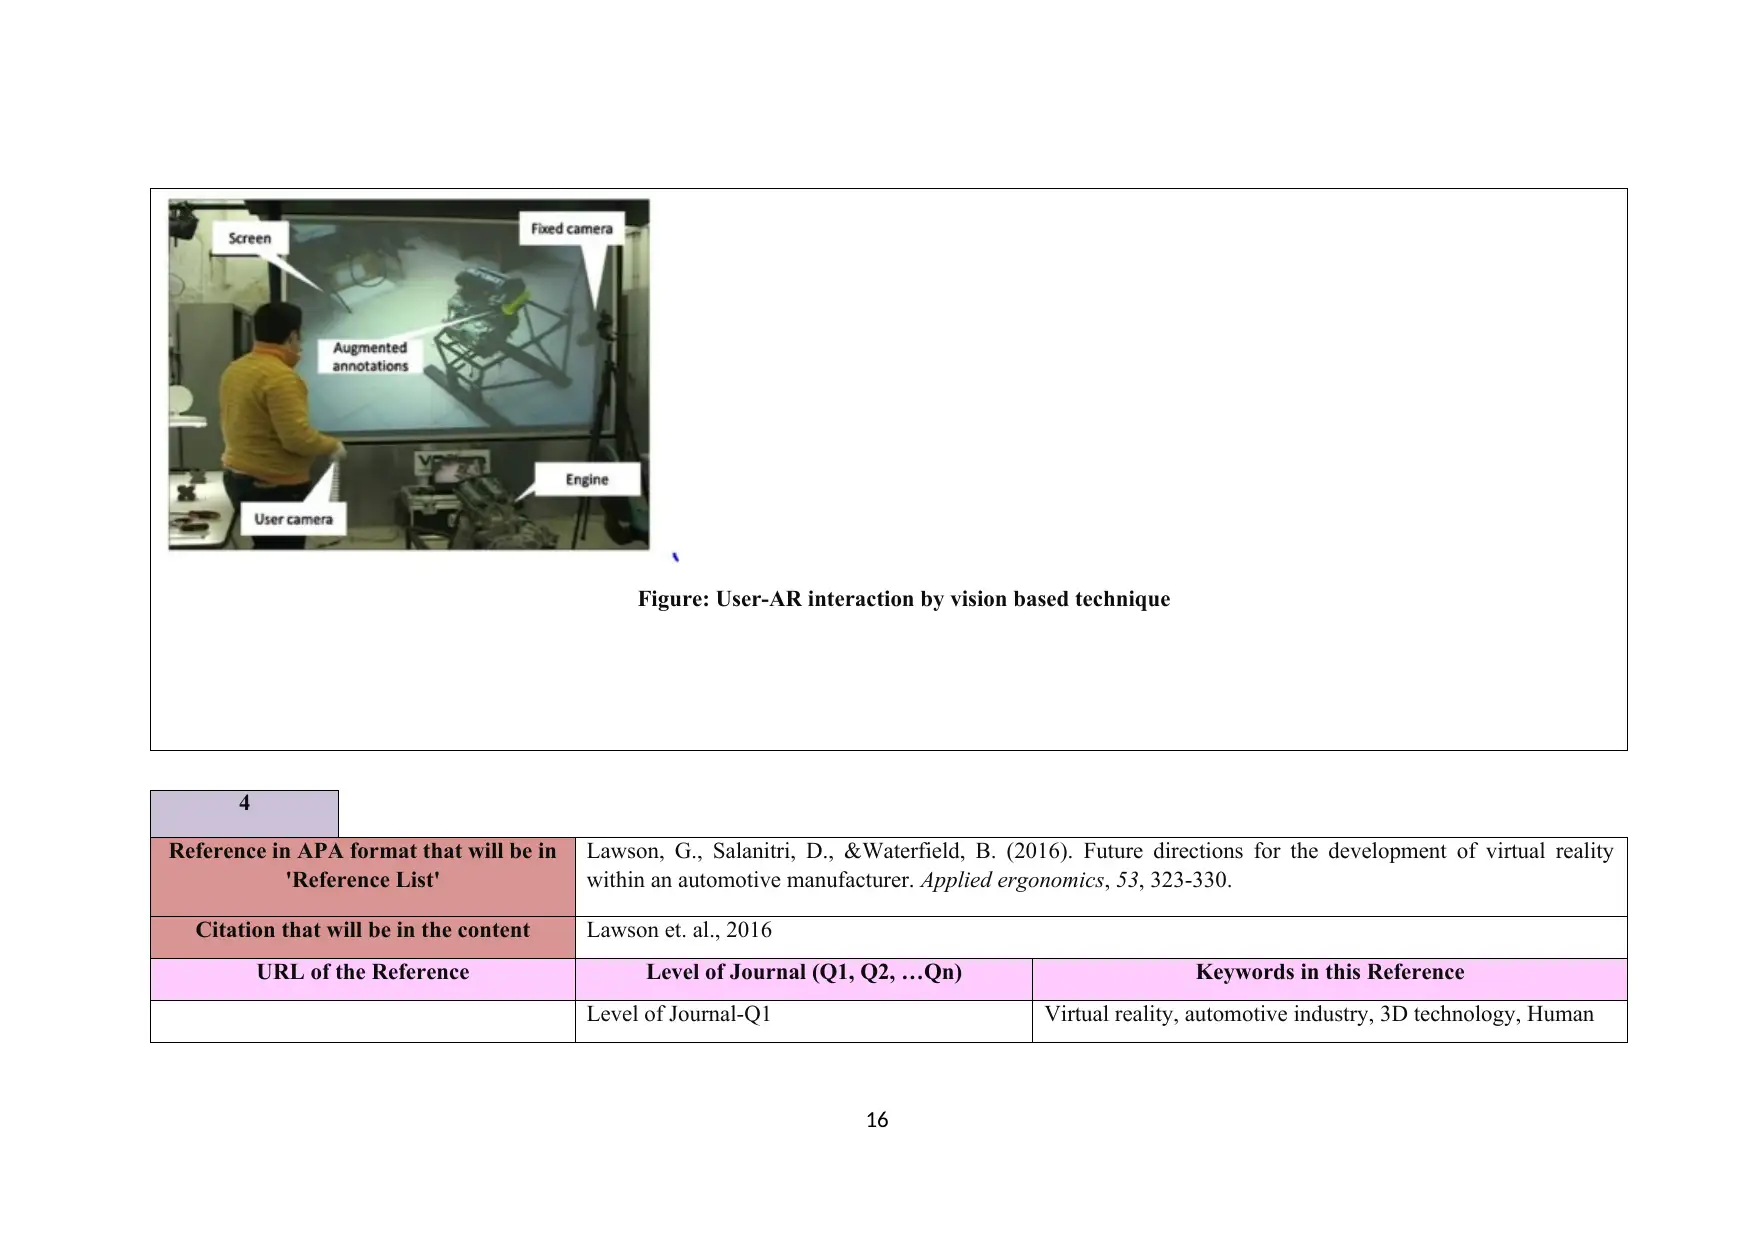The image size is (1754, 1241).
Task: Click the Lawson, Salanitri, Waterfield reference text
Action: click(x=1100, y=865)
